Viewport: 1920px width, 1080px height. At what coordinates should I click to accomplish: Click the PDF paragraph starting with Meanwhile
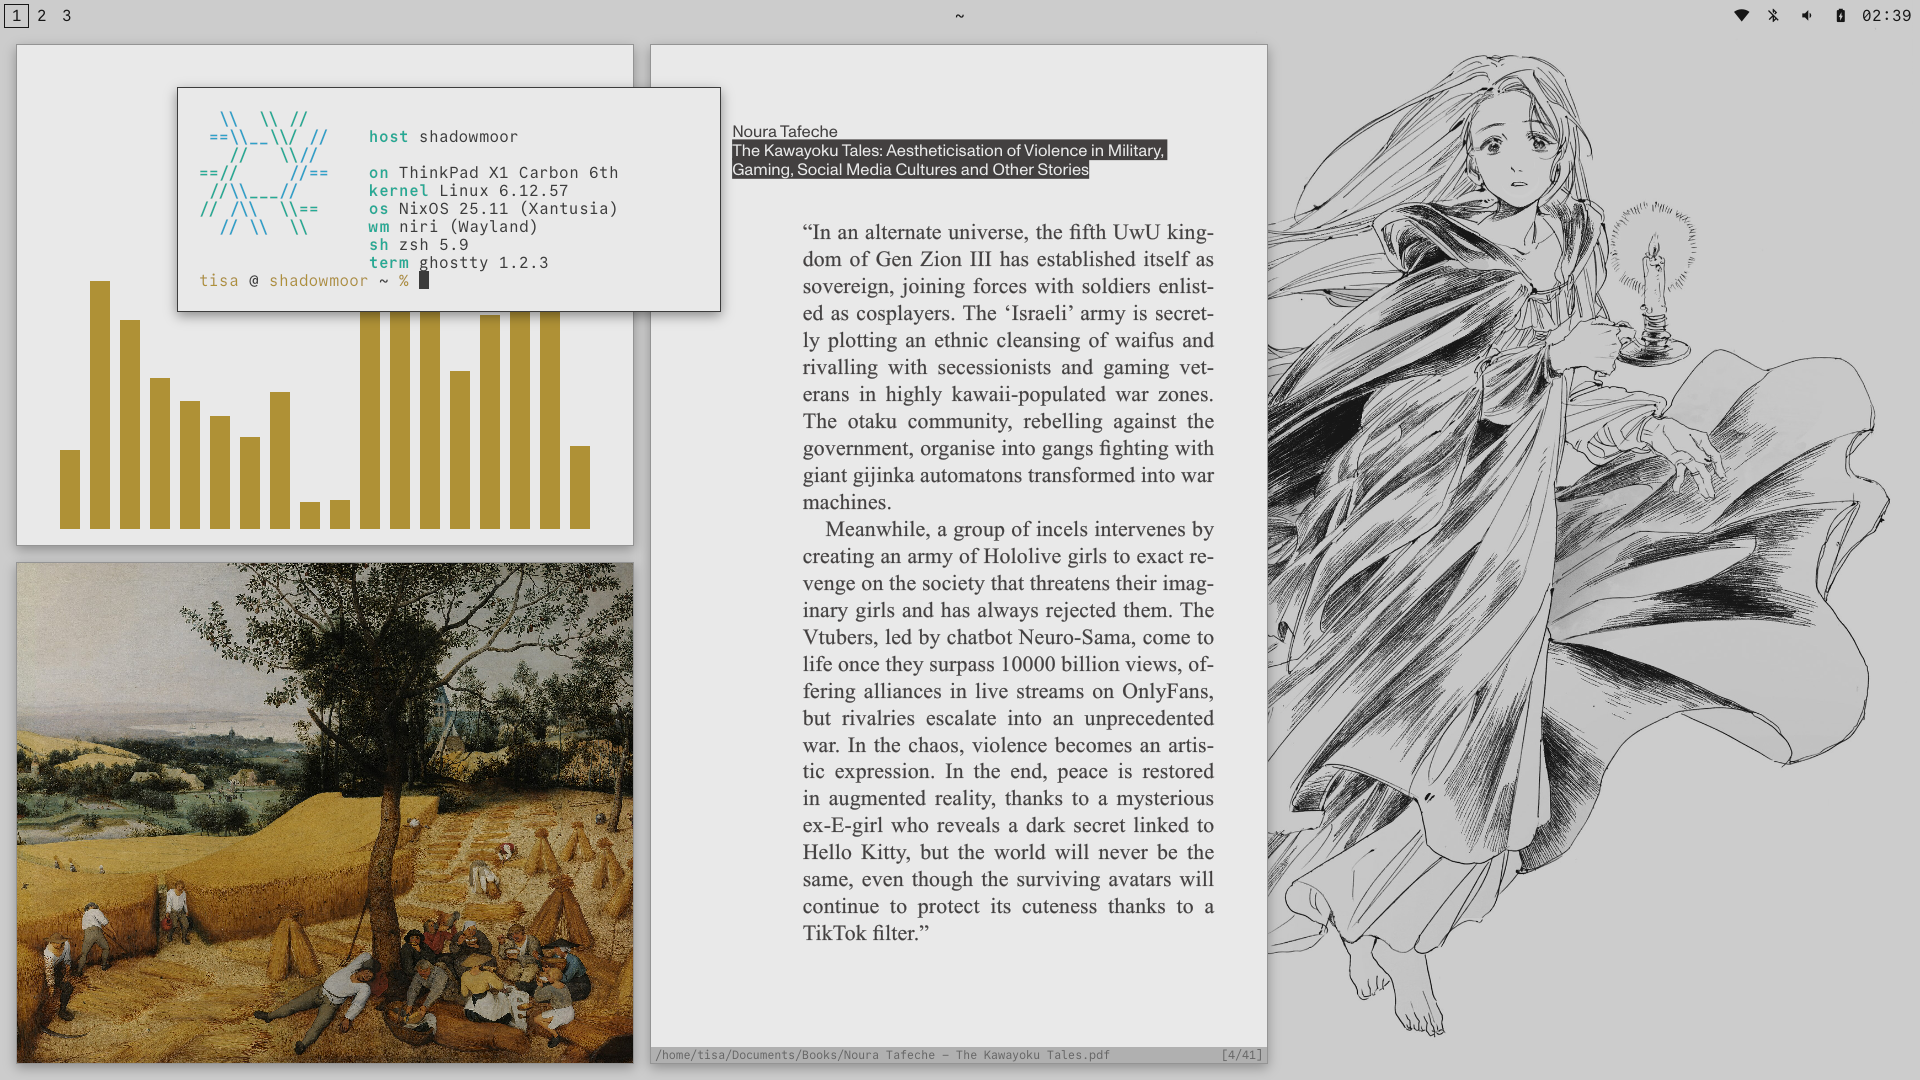click(x=1008, y=730)
